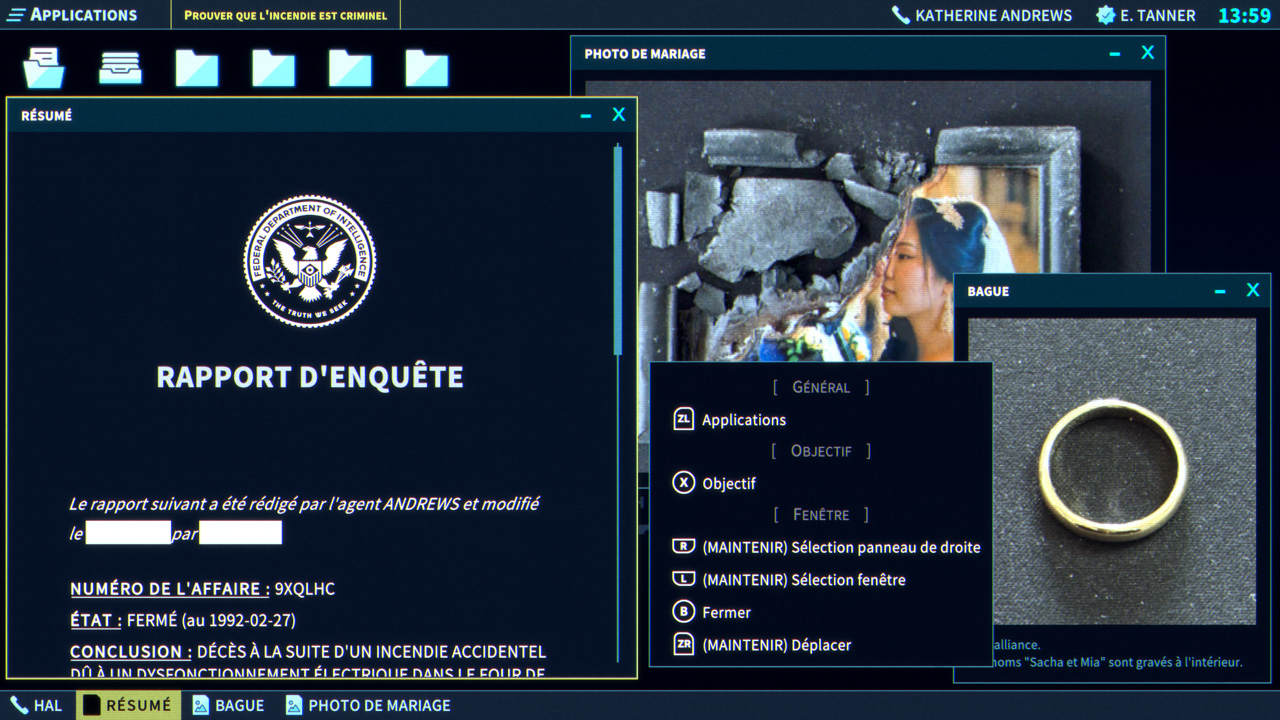1280x720 pixels.
Task: Minimize the Bague window
Action: tap(1220, 291)
